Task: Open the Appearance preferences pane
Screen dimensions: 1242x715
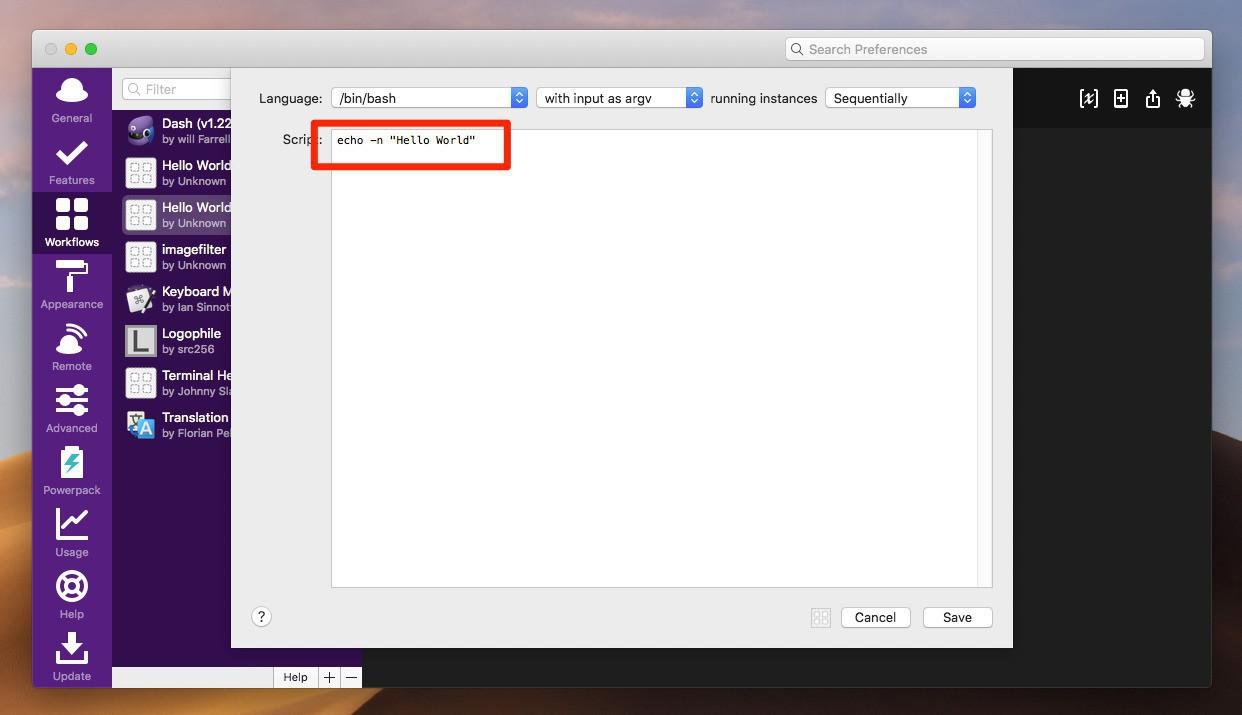Action: pos(72,285)
